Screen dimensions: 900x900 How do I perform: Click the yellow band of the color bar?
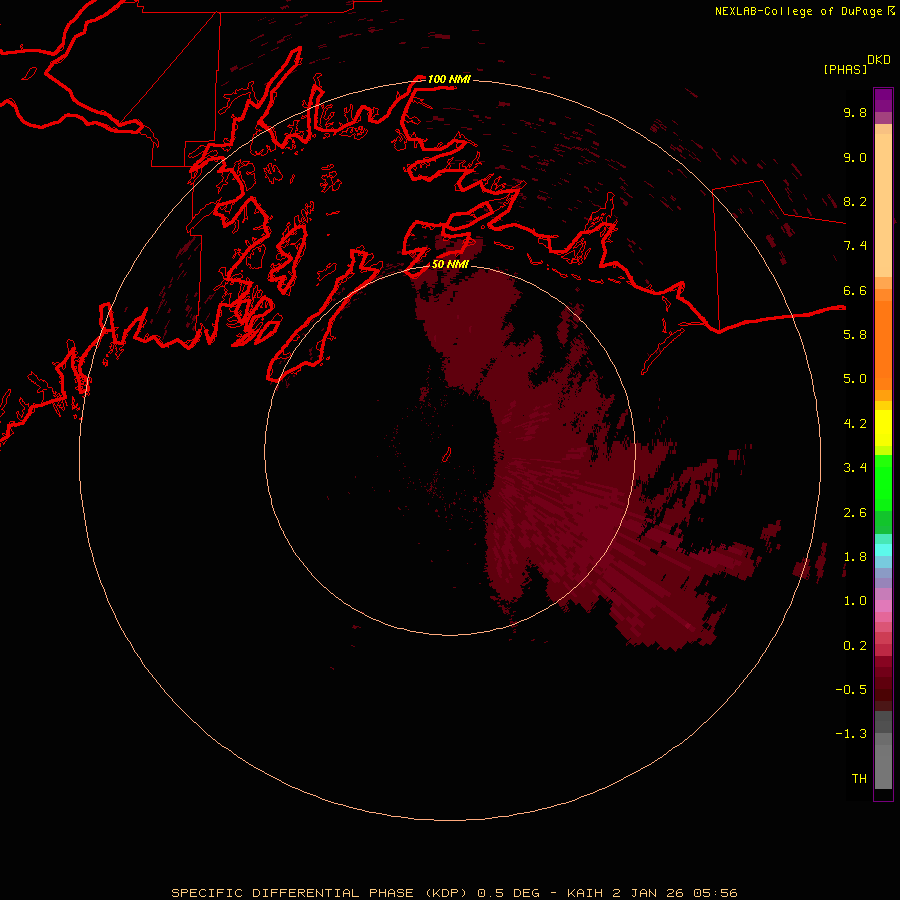click(883, 428)
